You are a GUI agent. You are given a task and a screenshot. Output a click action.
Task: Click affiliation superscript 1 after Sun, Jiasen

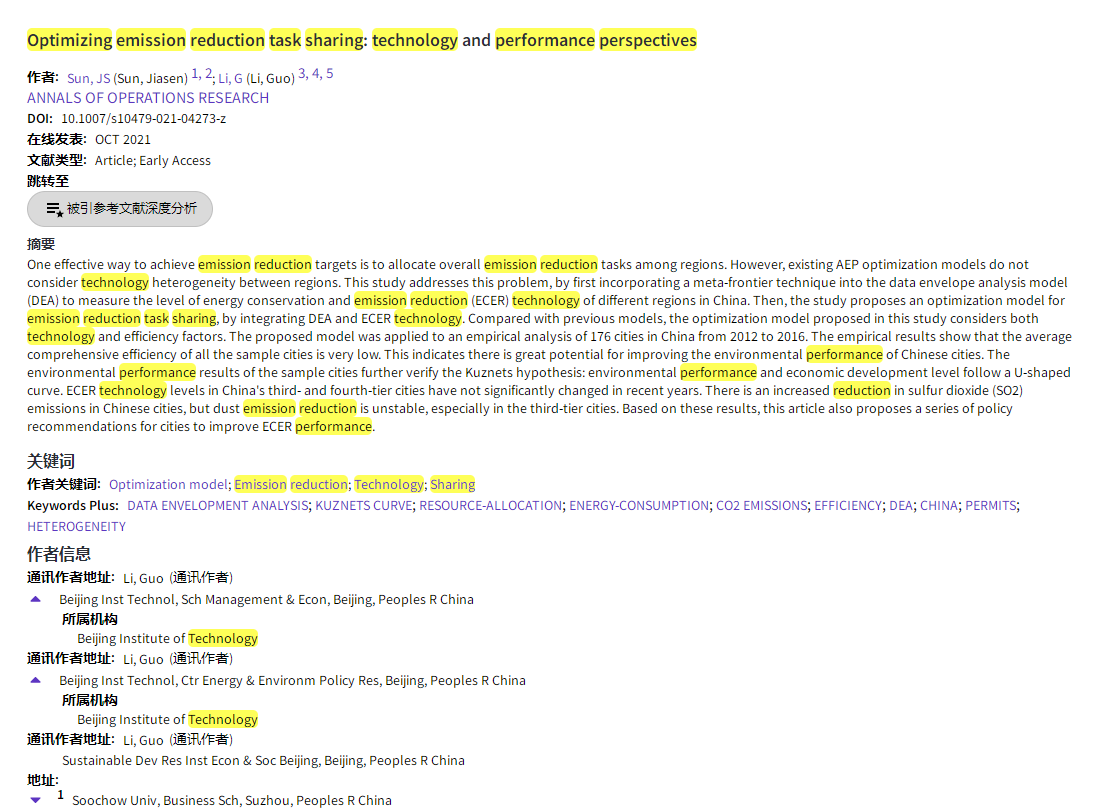[x=195, y=74]
